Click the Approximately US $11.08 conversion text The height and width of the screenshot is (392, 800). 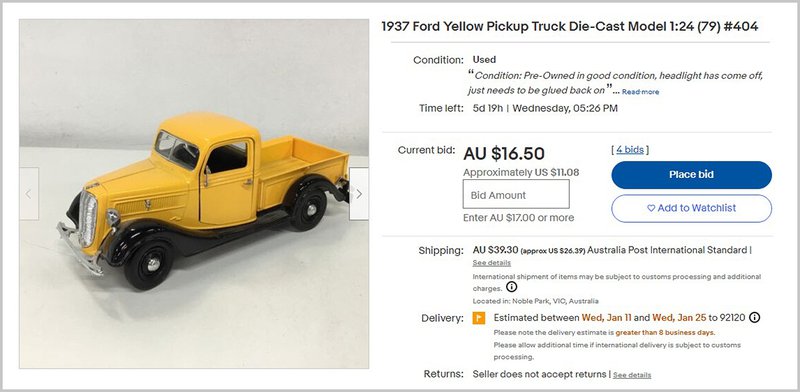pyautogui.click(x=521, y=173)
